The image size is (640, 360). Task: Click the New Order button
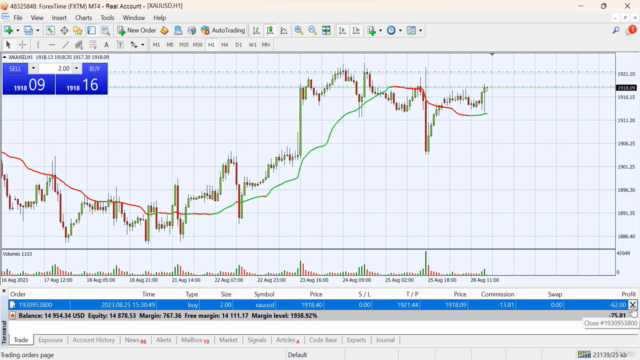pos(137,30)
